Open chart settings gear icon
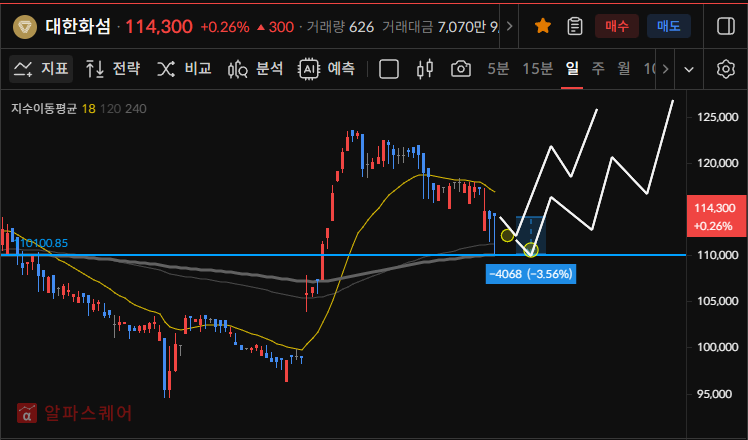This screenshot has width=748, height=440. click(726, 69)
